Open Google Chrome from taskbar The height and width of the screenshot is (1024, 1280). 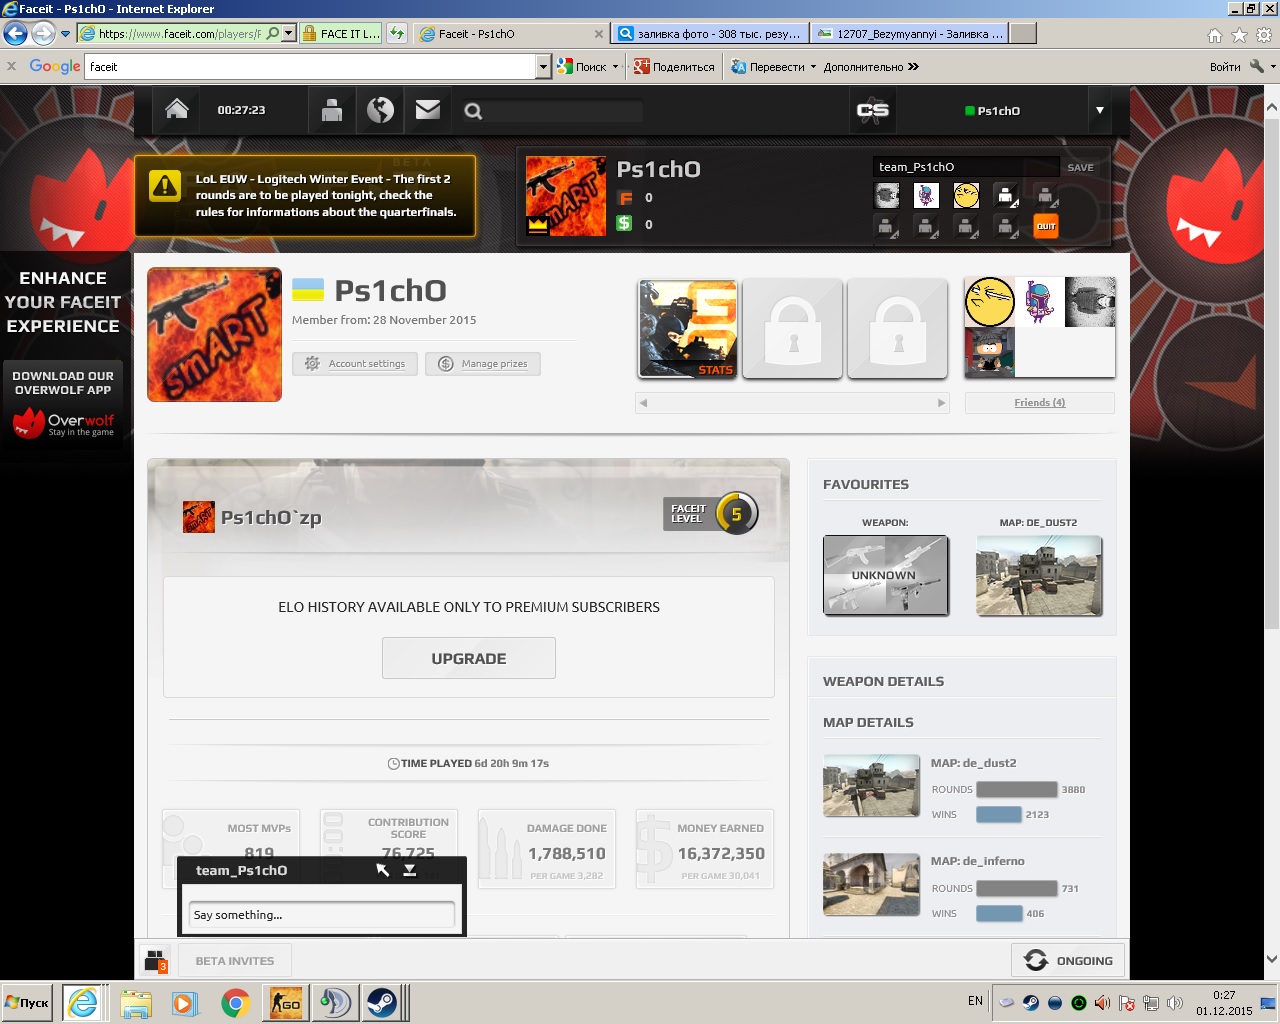pyautogui.click(x=236, y=1003)
